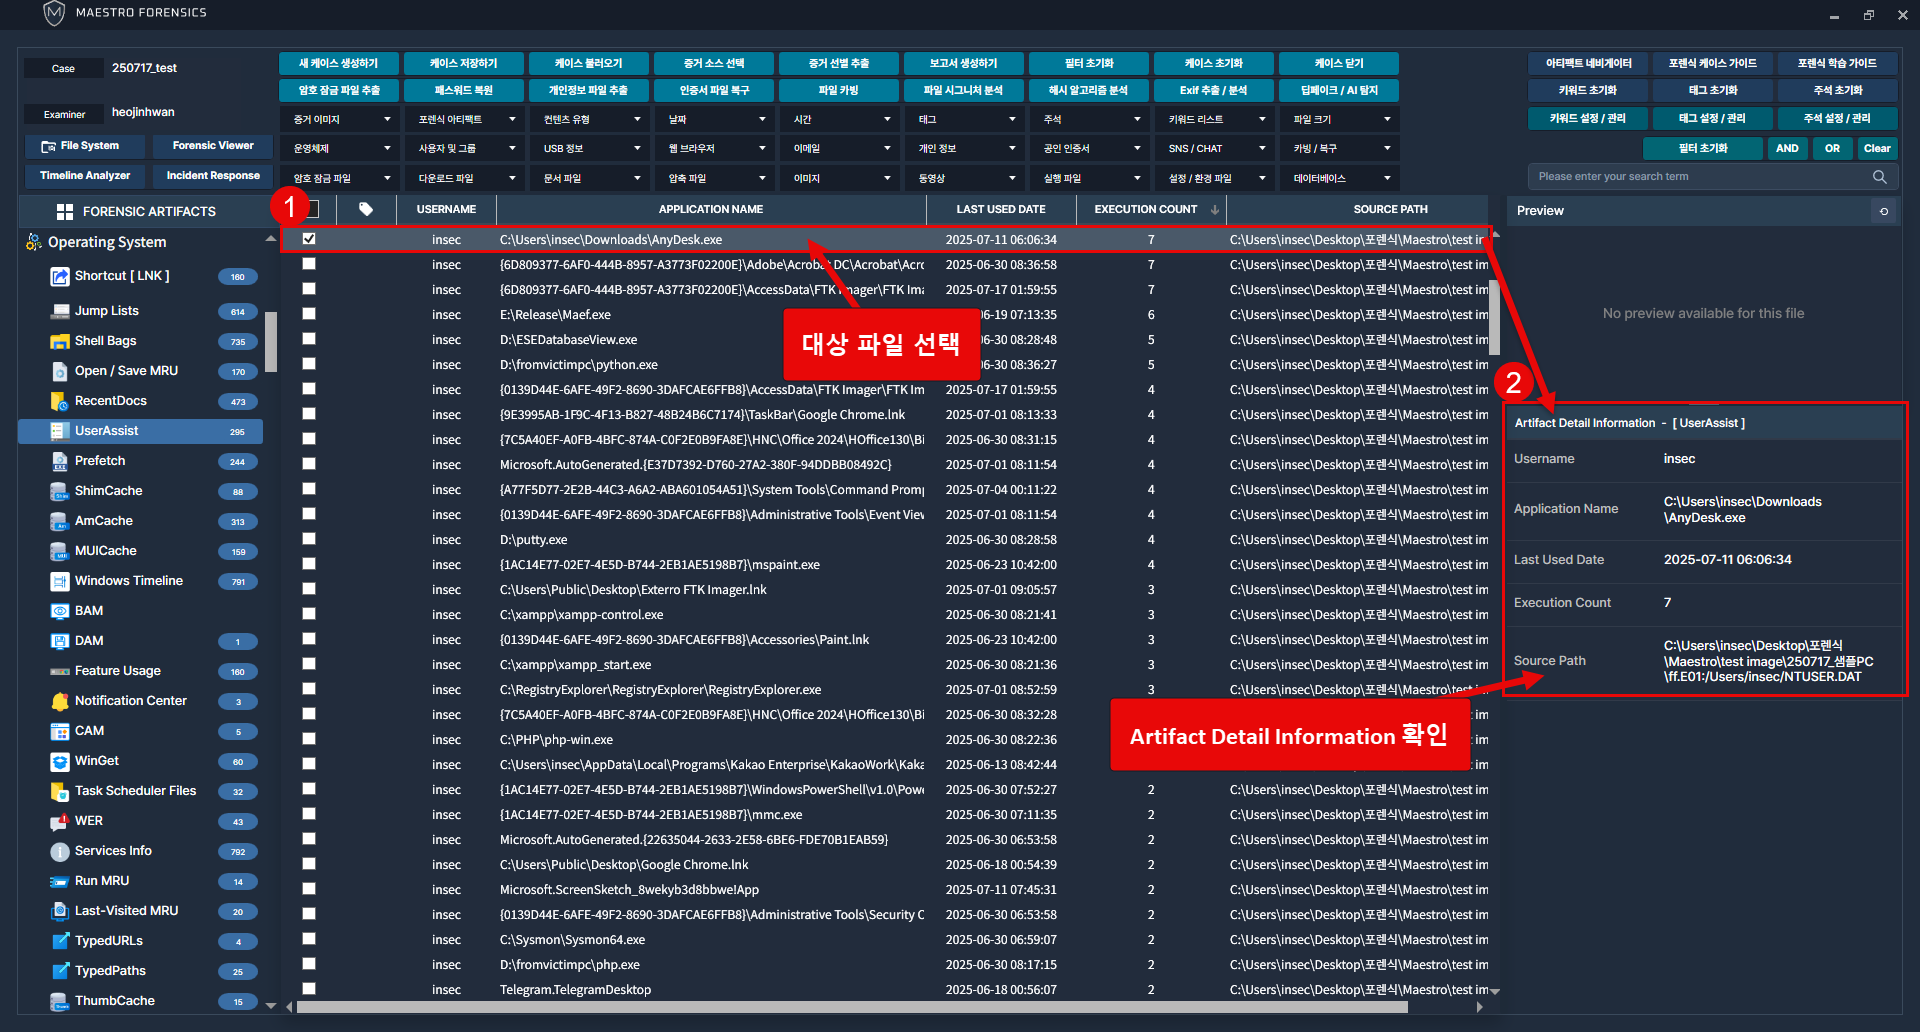The height and width of the screenshot is (1032, 1920).
Task: Open the Jump Lists artifact icon
Action: 60,311
